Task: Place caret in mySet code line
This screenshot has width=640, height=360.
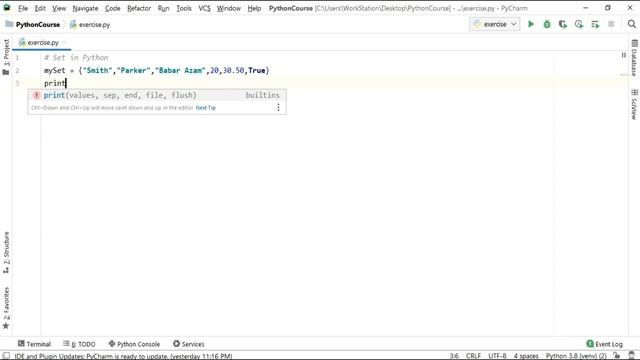Action: click(157, 70)
